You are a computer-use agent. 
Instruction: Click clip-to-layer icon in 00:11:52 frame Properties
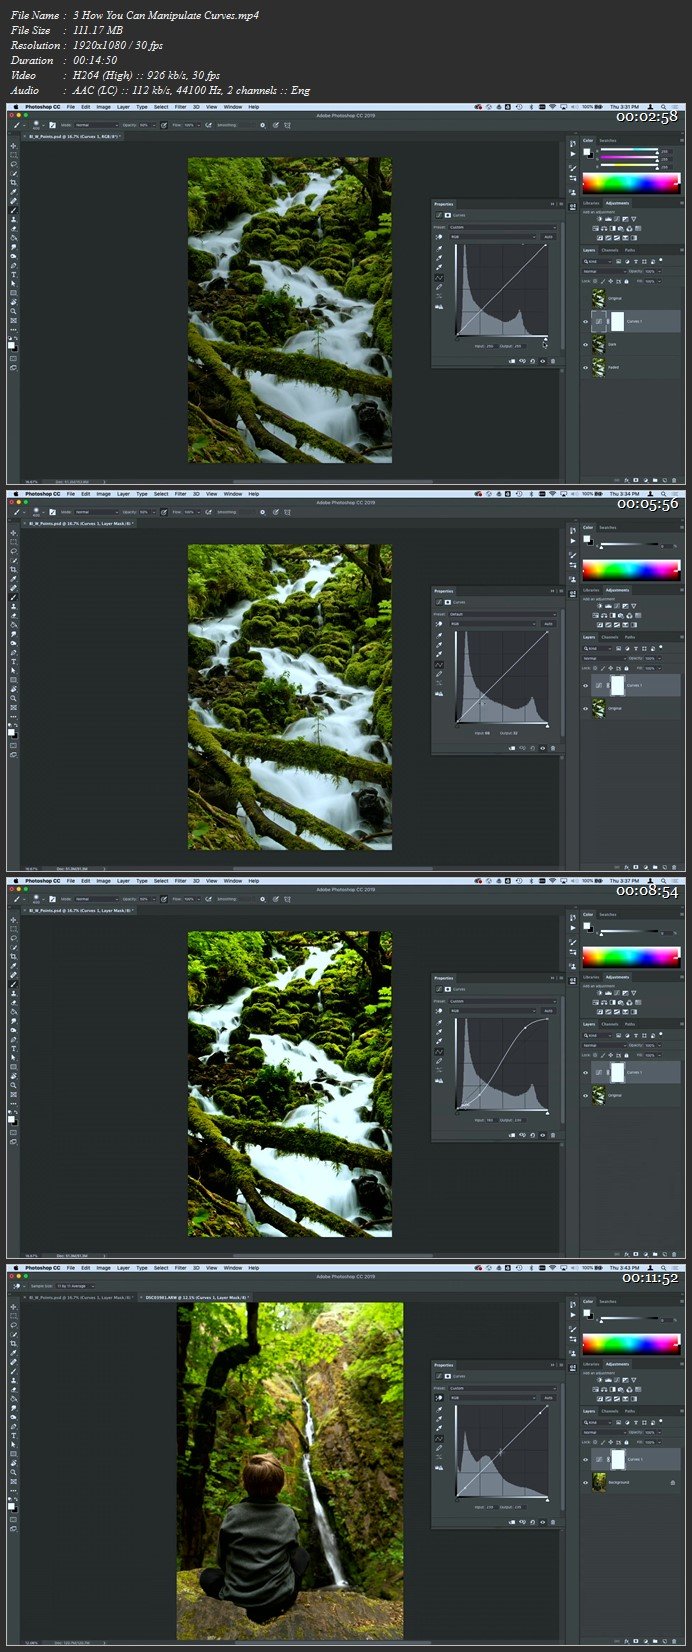[x=512, y=1522]
